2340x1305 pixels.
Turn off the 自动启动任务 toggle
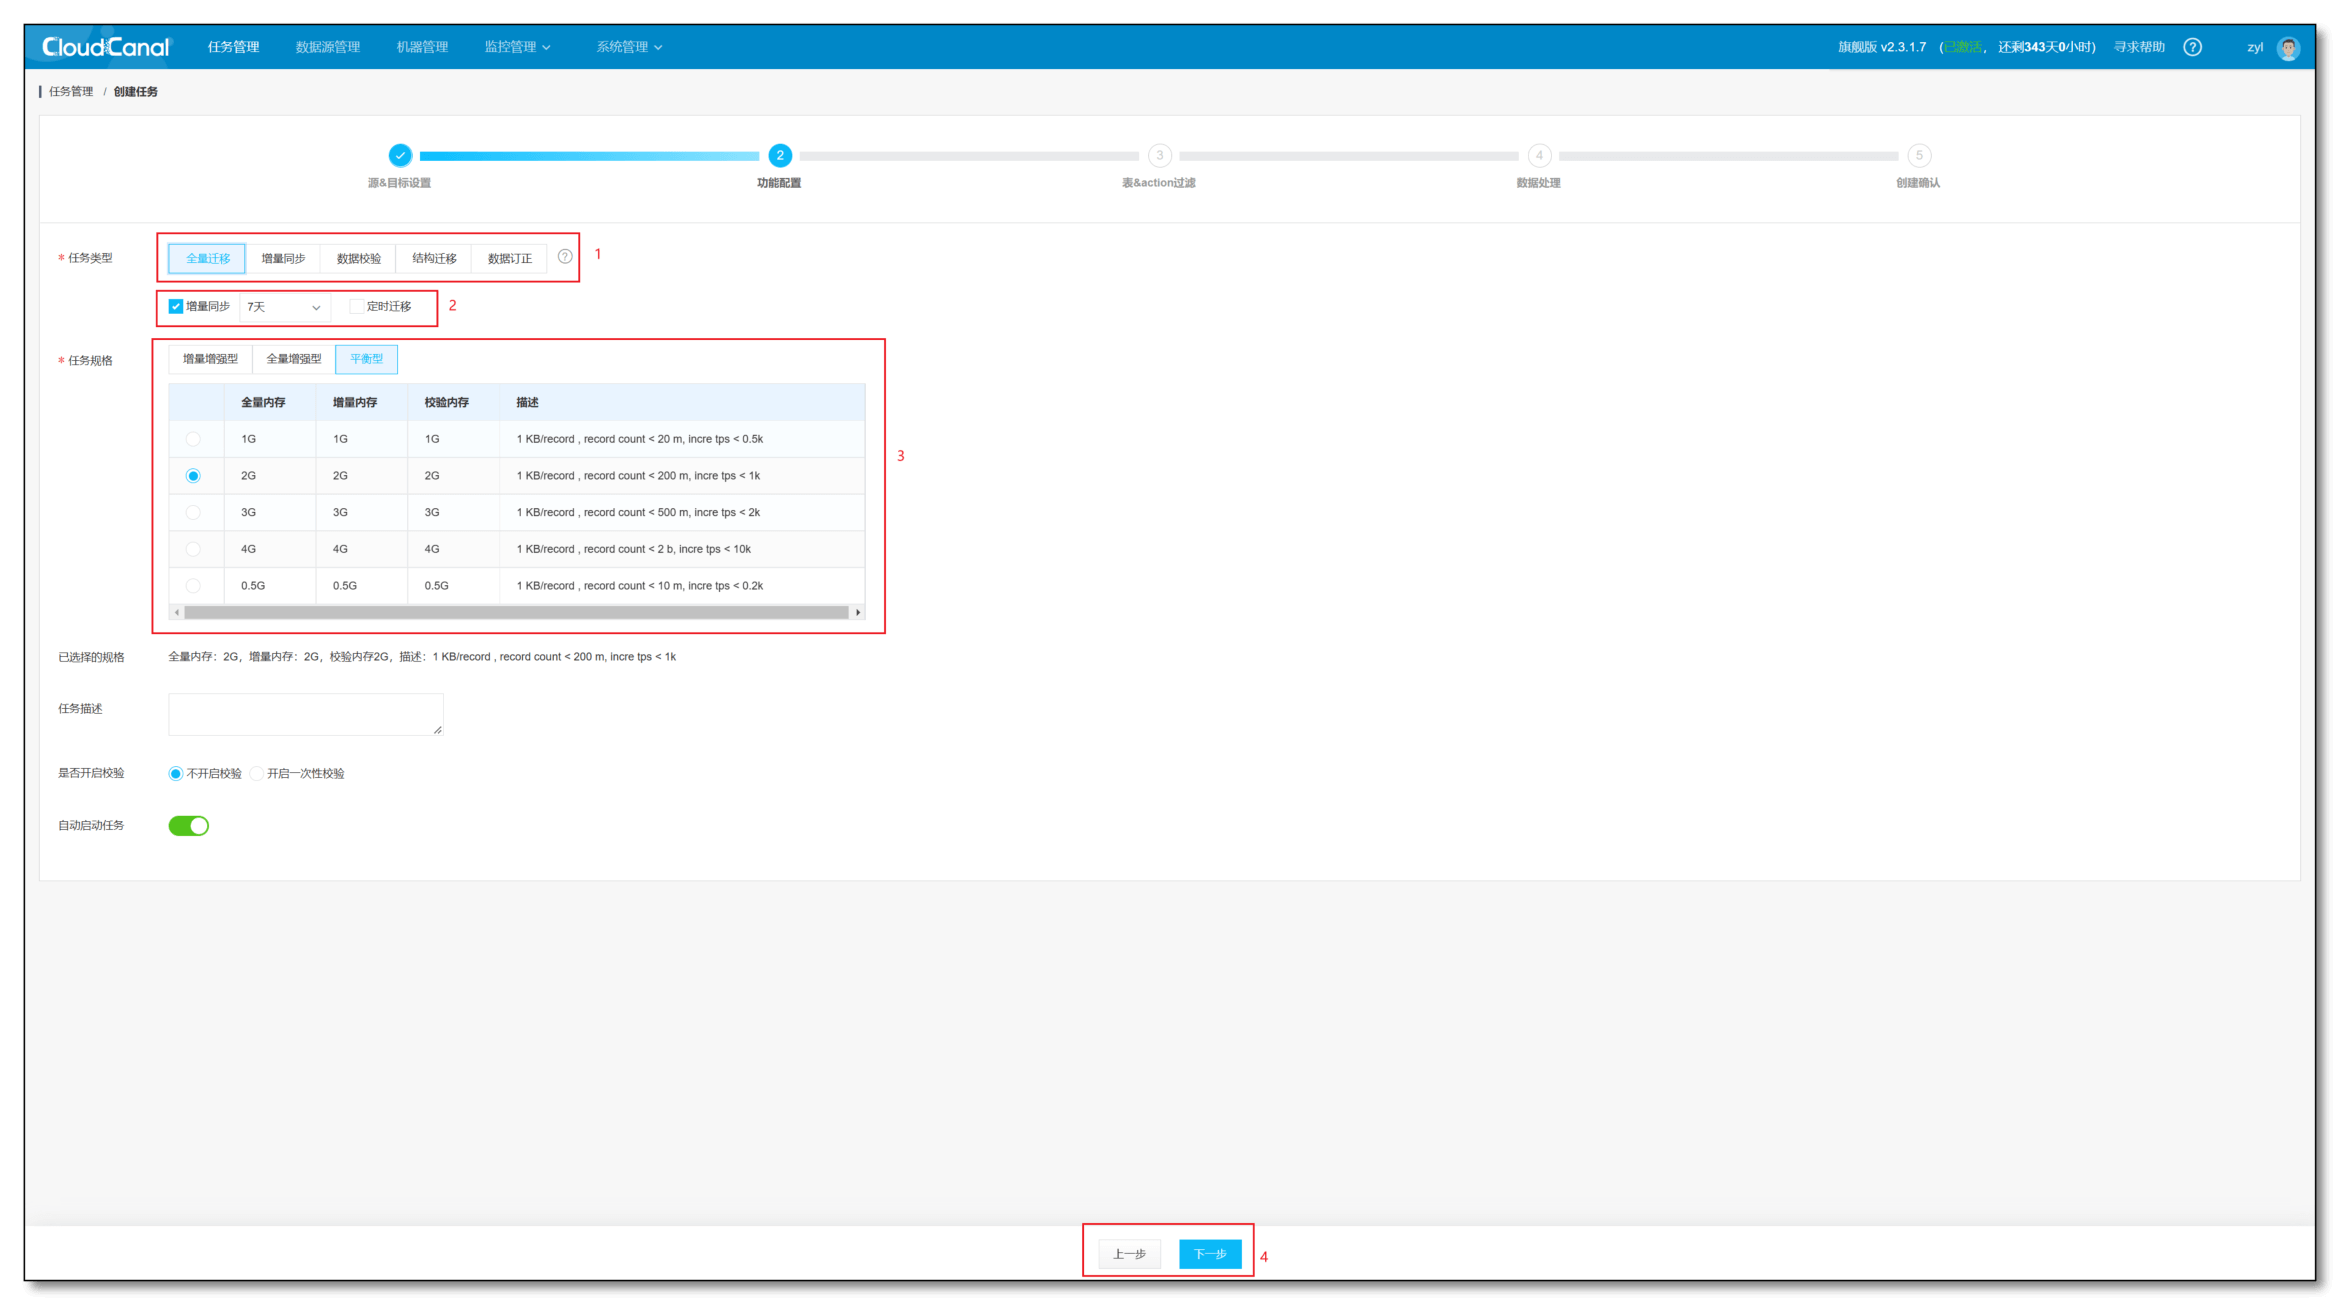(189, 825)
